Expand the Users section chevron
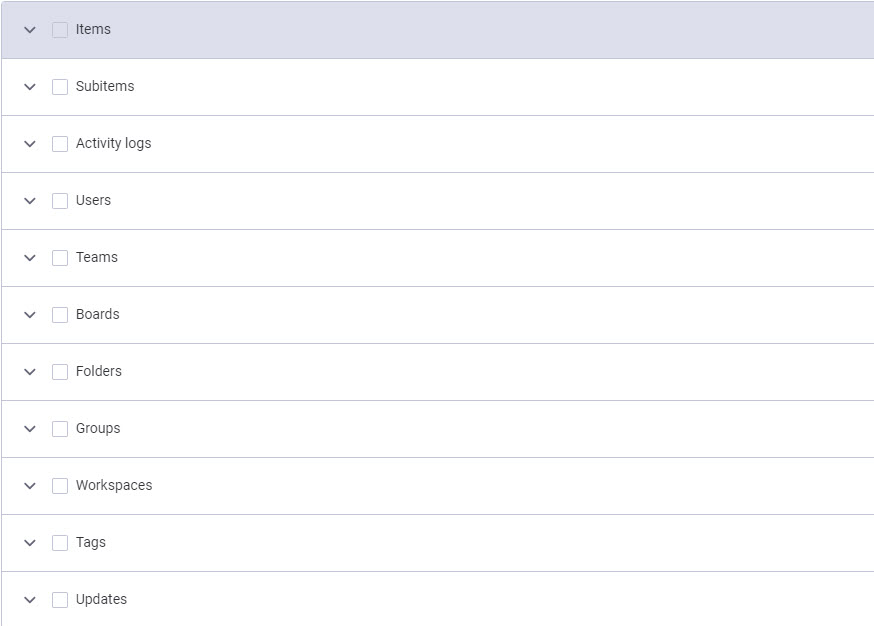The height and width of the screenshot is (626, 874). [x=30, y=201]
